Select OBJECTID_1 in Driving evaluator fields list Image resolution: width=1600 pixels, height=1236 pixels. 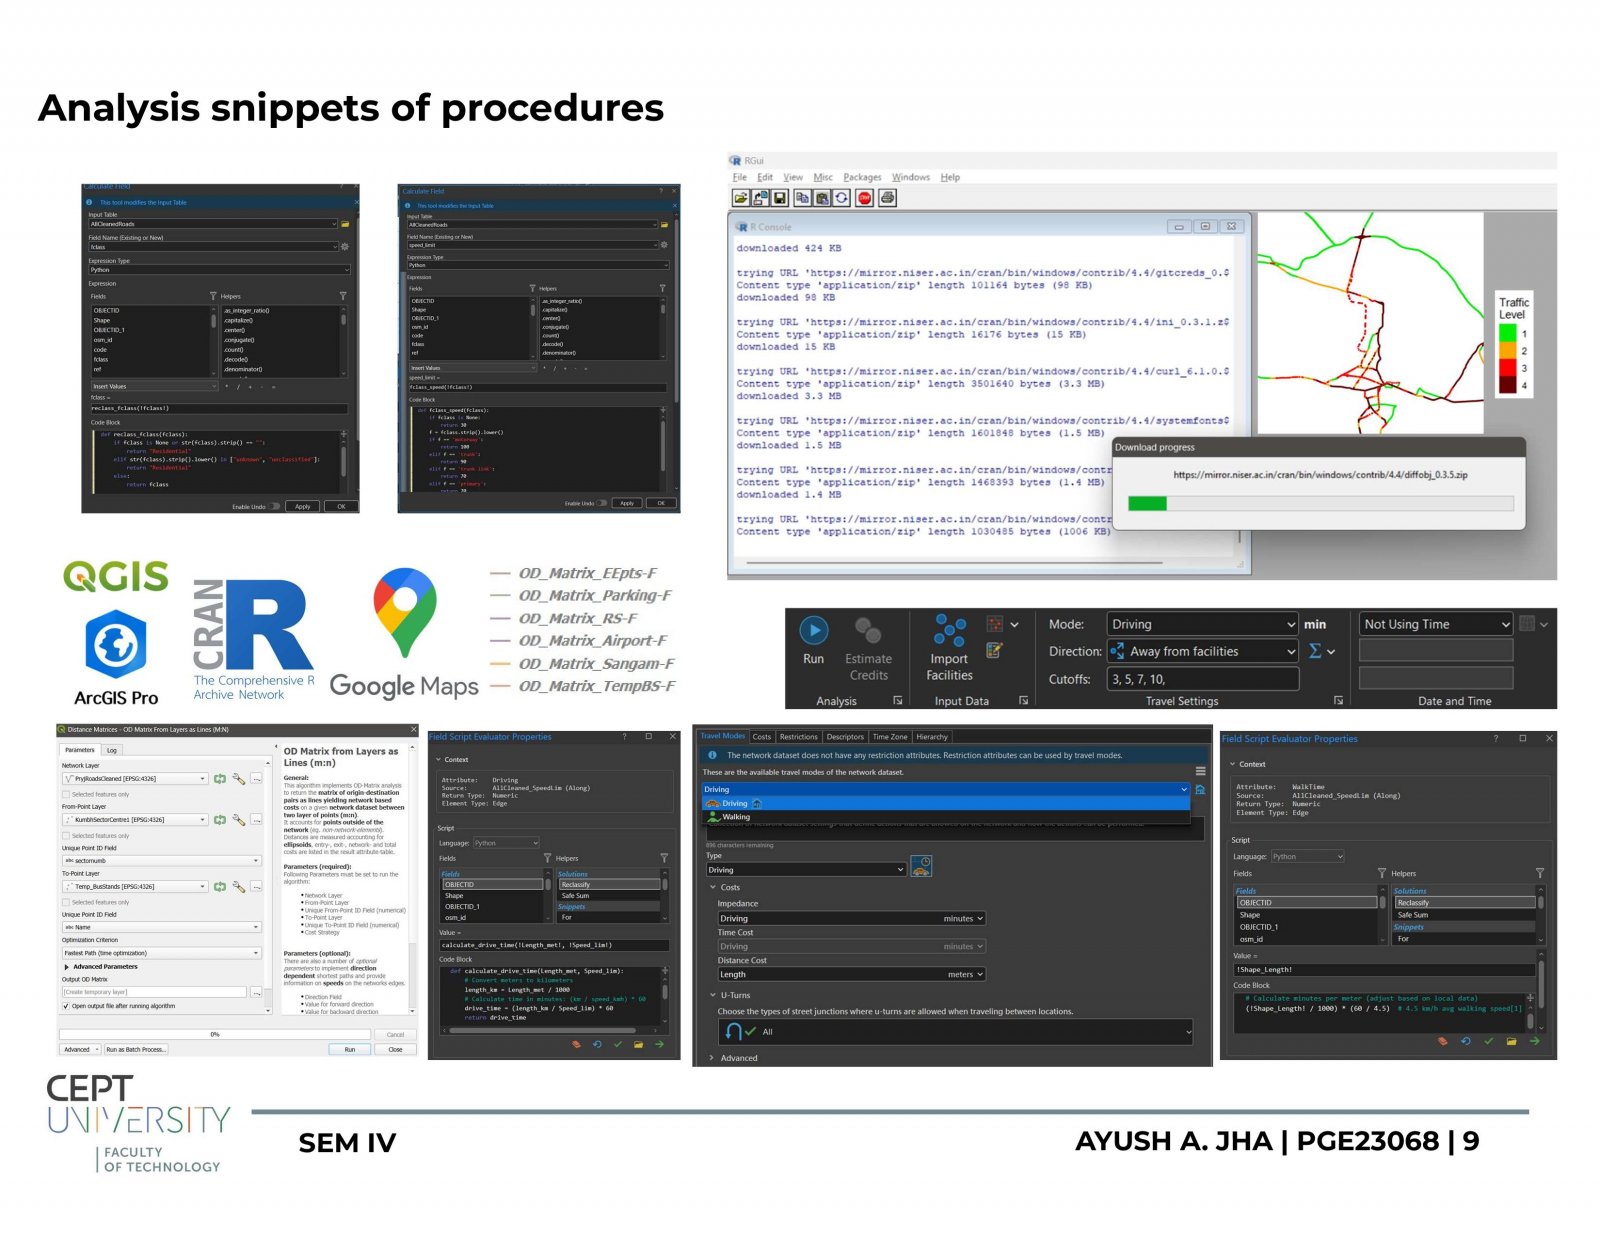[491, 907]
